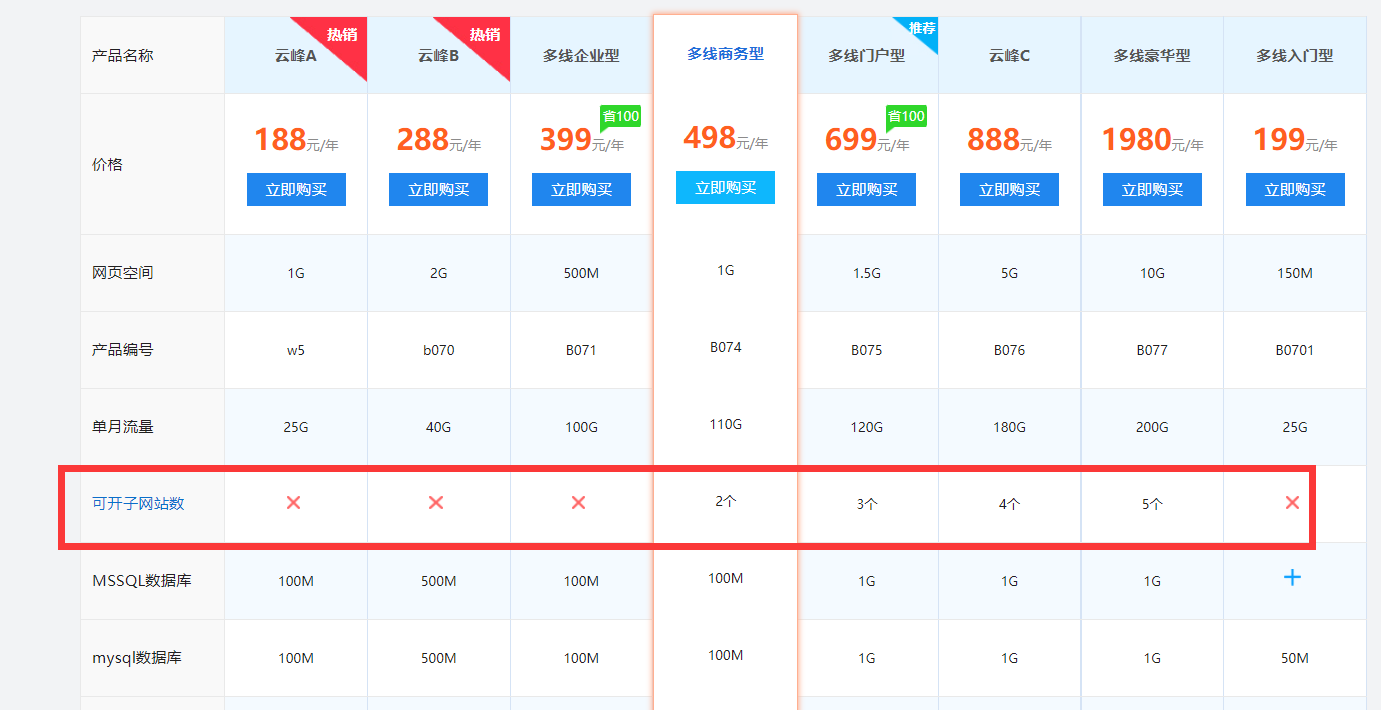Select the 多线商务型 column header
Image resolution: width=1381 pixels, height=710 pixels.
[725, 54]
